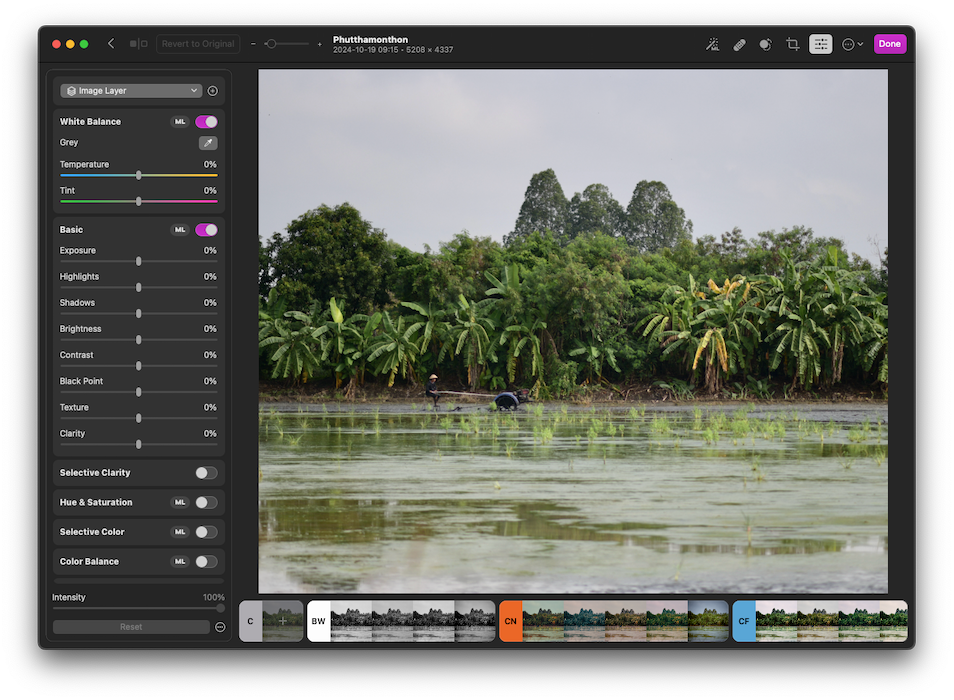
Task: Click the Highlights slider handle
Action: click(x=139, y=288)
